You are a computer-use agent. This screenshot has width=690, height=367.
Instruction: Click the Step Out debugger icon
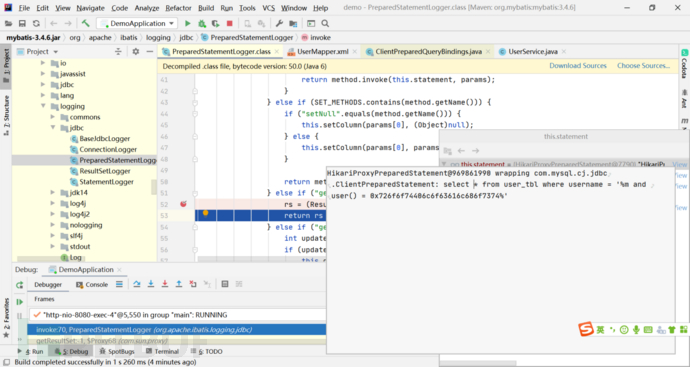(x=179, y=284)
